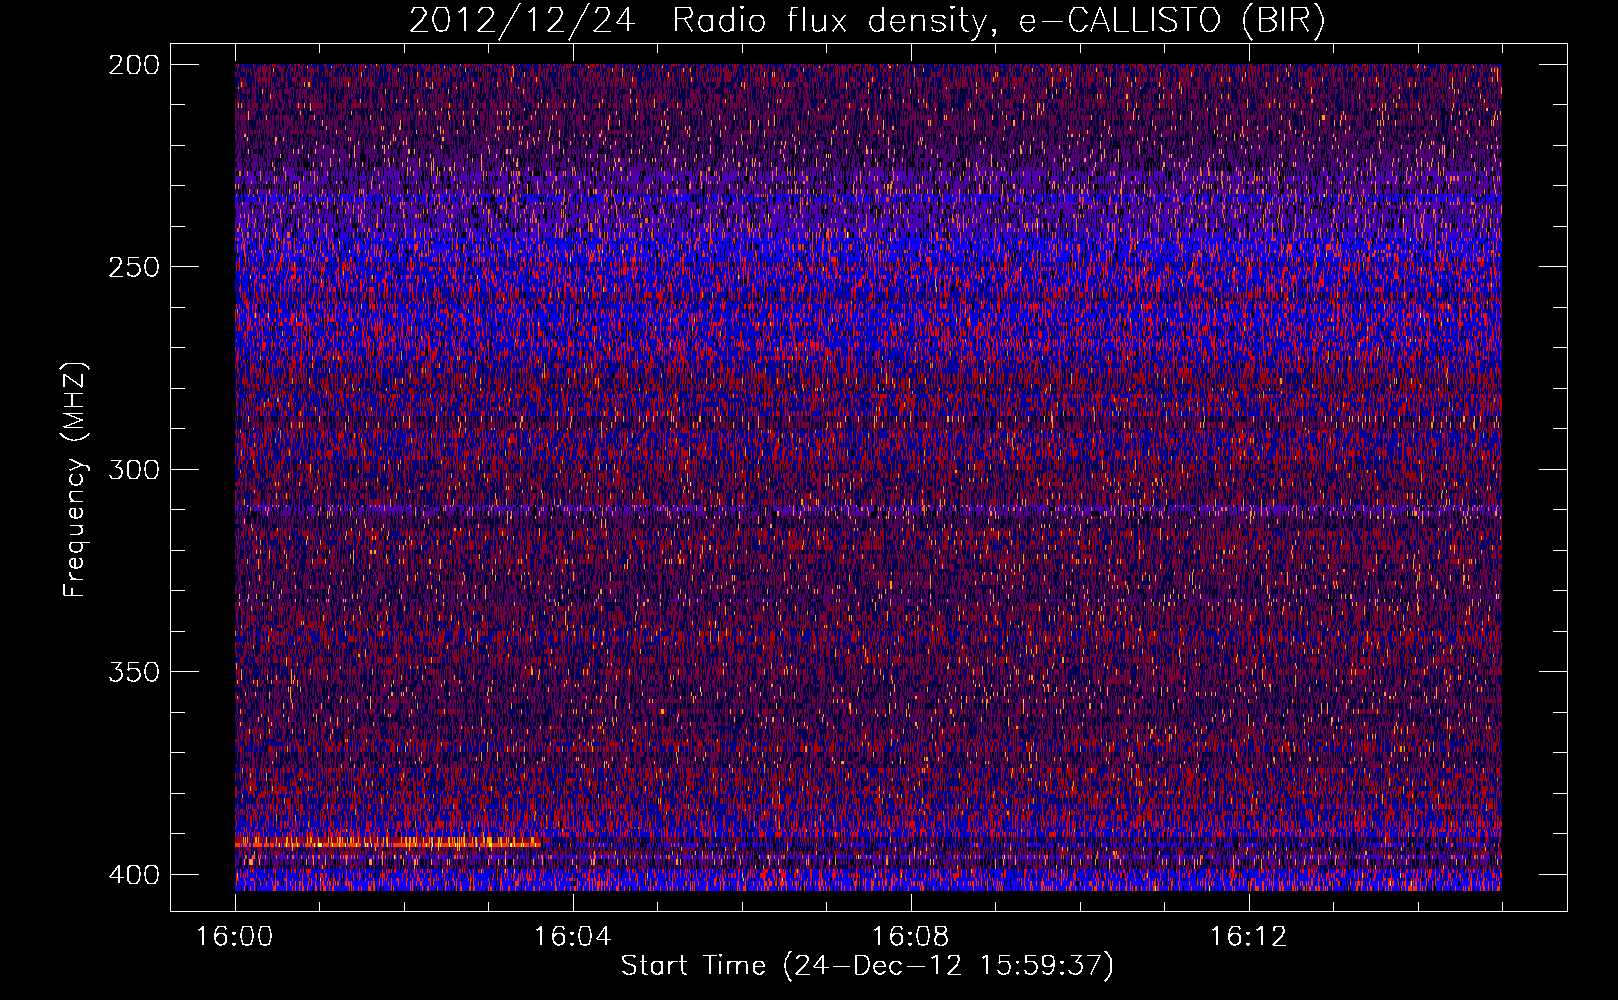The image size is (1618, 1000).
Task: Click the 16:08 time tick label
Action: [911, 937]
